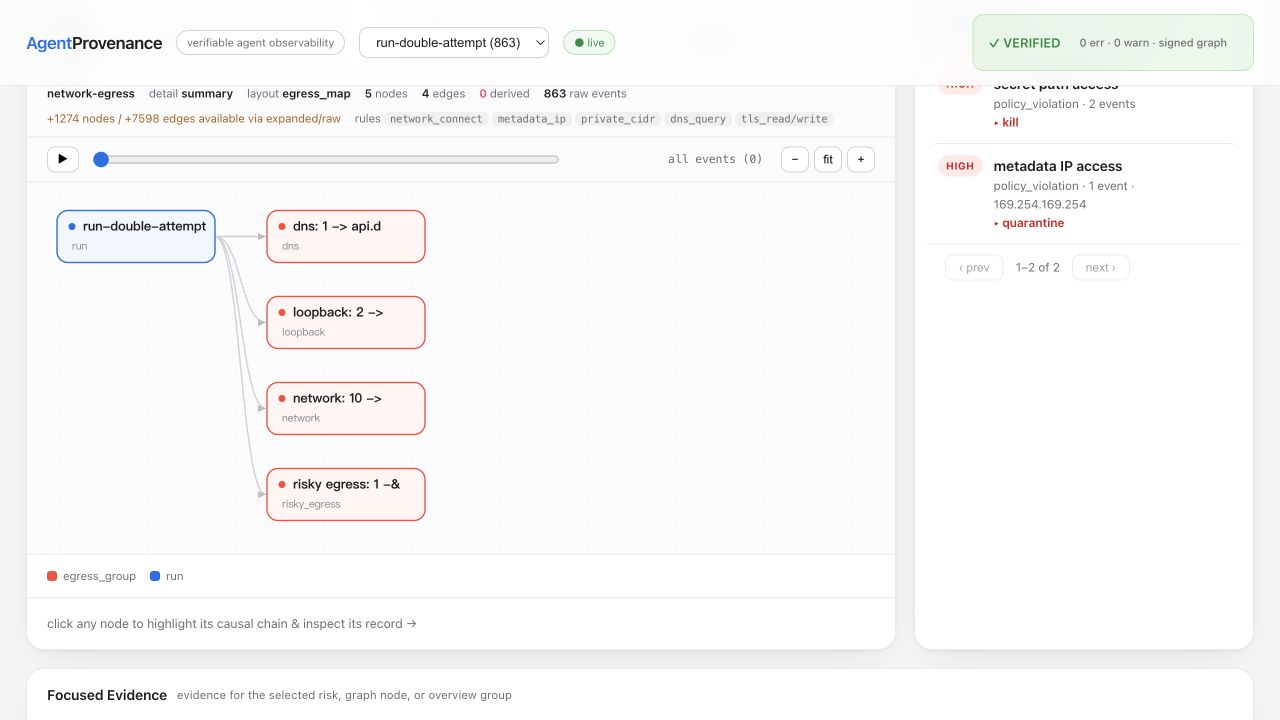Toggle the egress_group legend swatch

coord(52,576)
